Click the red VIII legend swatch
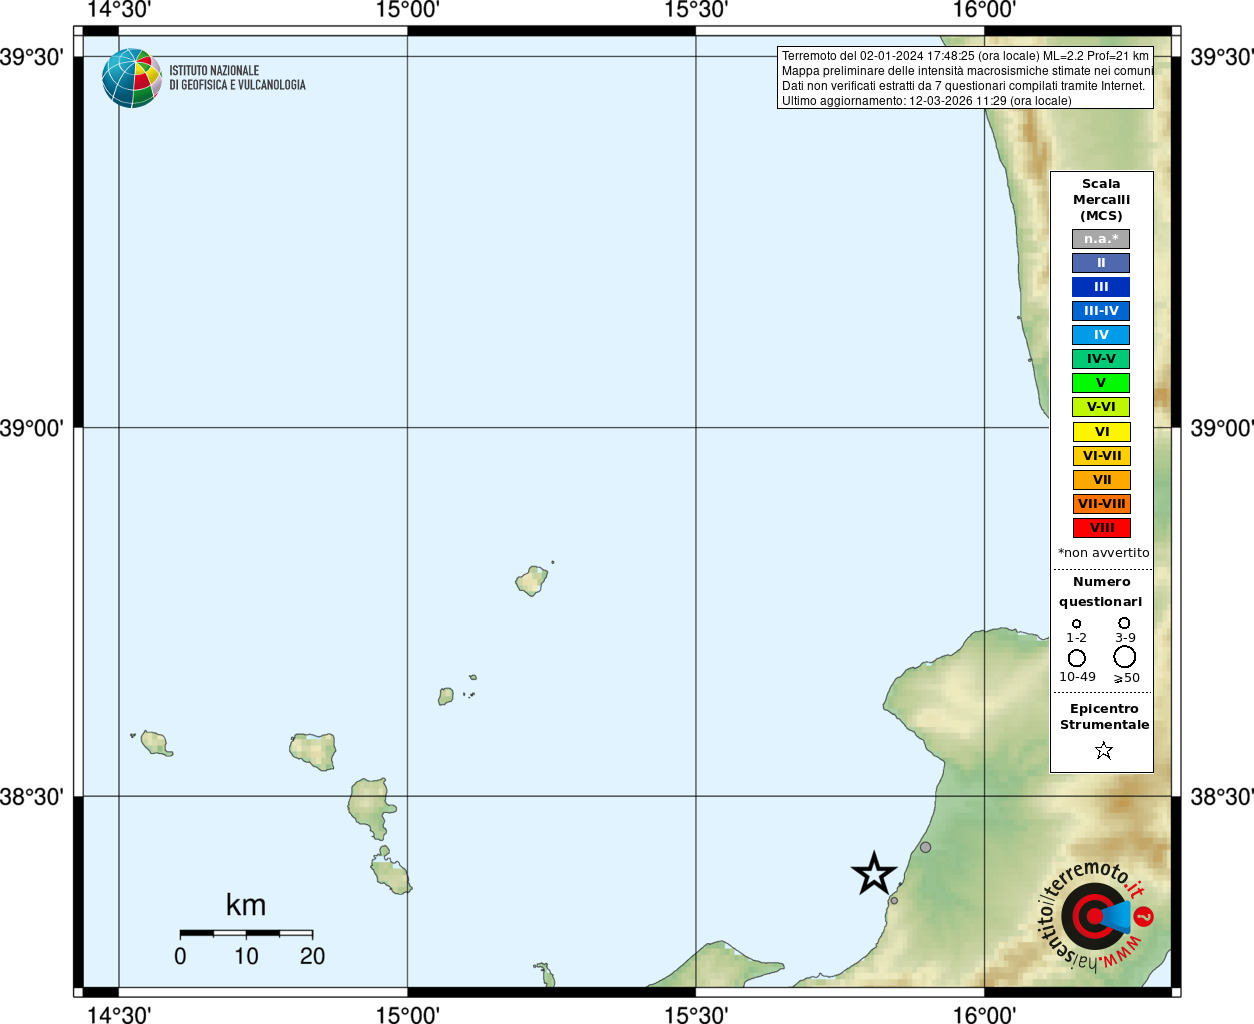Image resolution: width=1254 pixels, height=1024 pixels. click(1101, 528)
